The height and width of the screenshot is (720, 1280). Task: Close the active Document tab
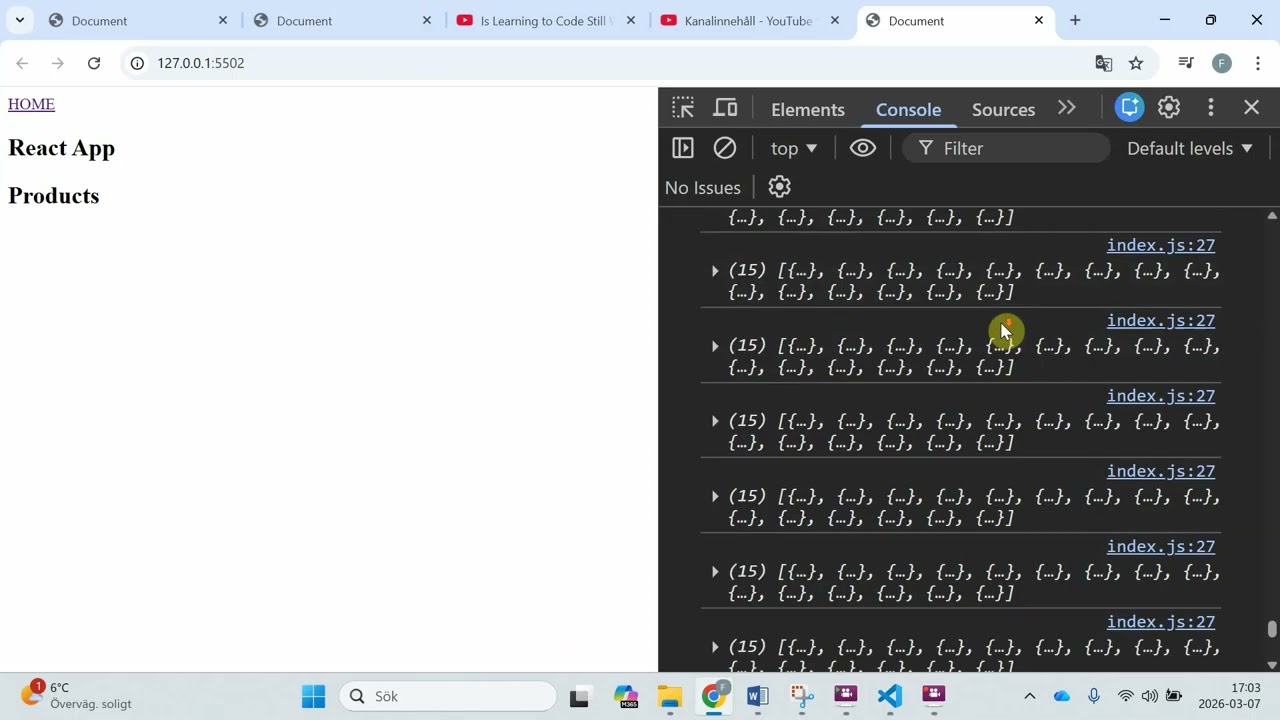[x=1039, y=20]
